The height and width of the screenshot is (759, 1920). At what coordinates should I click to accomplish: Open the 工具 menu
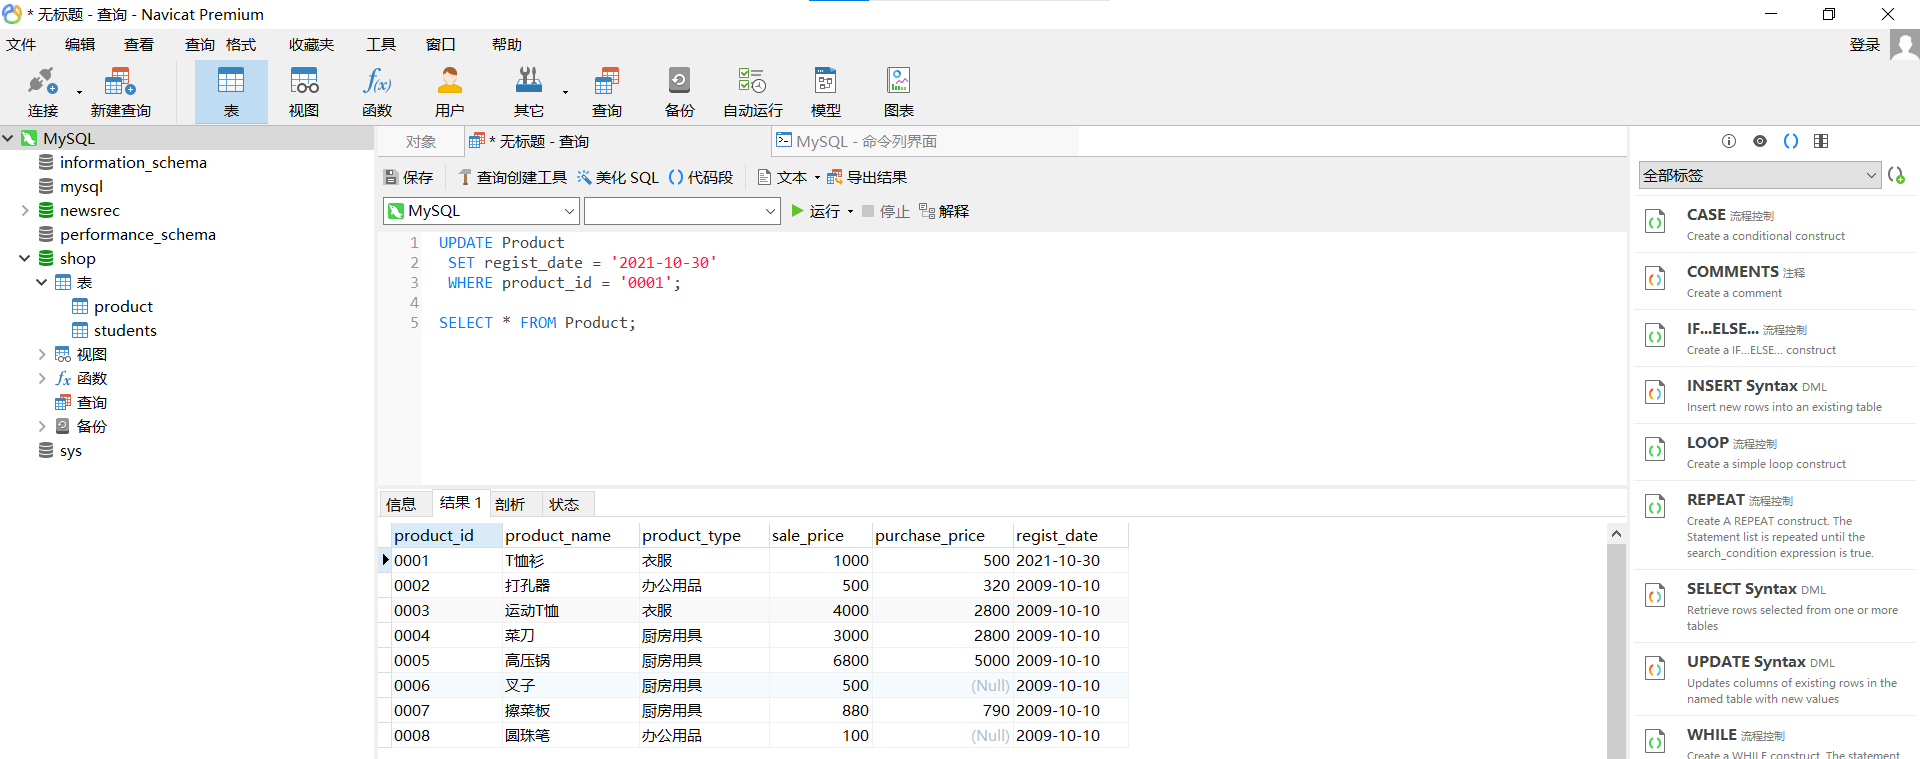click(x=381, y=45)
